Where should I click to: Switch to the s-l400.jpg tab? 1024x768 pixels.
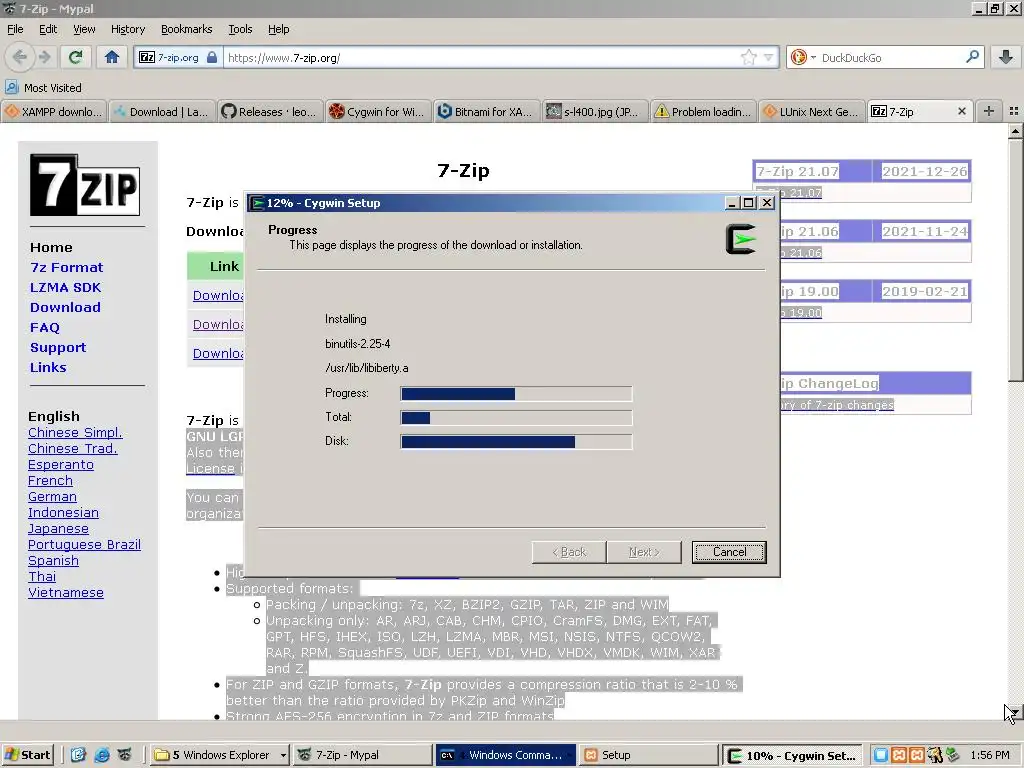(x=594, y=112)
